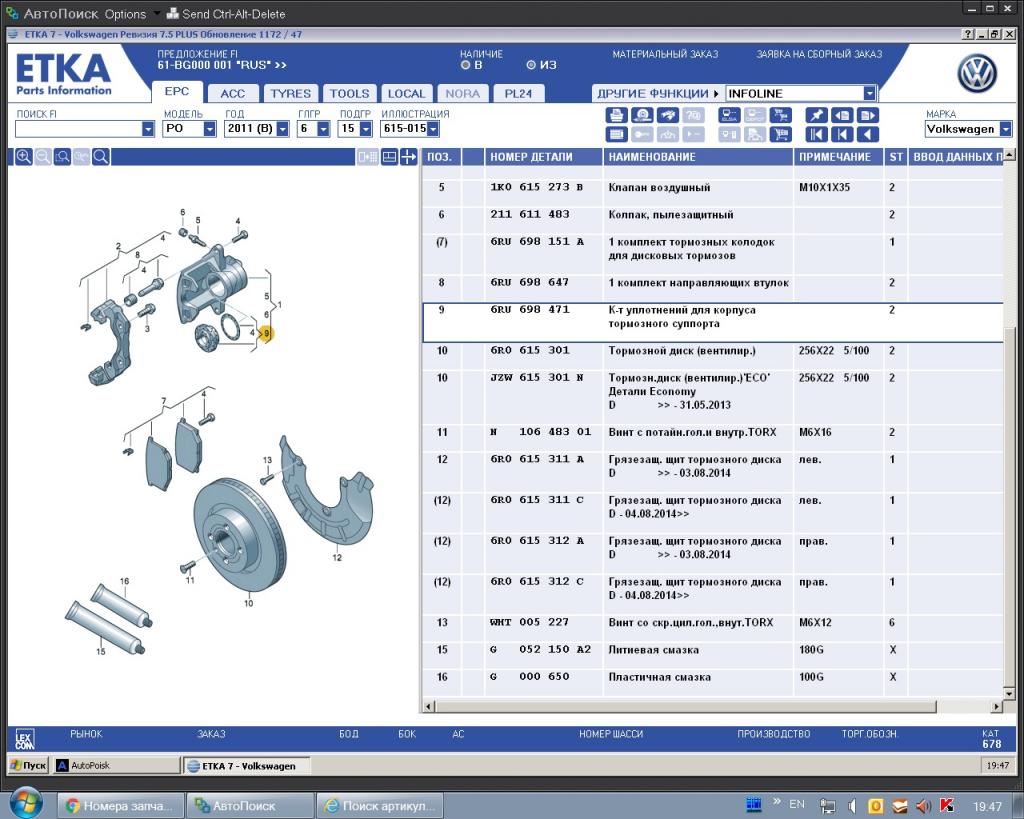Open 'Поиск артикул...' Internet Explorer taskbar item

tap(381, 806)
